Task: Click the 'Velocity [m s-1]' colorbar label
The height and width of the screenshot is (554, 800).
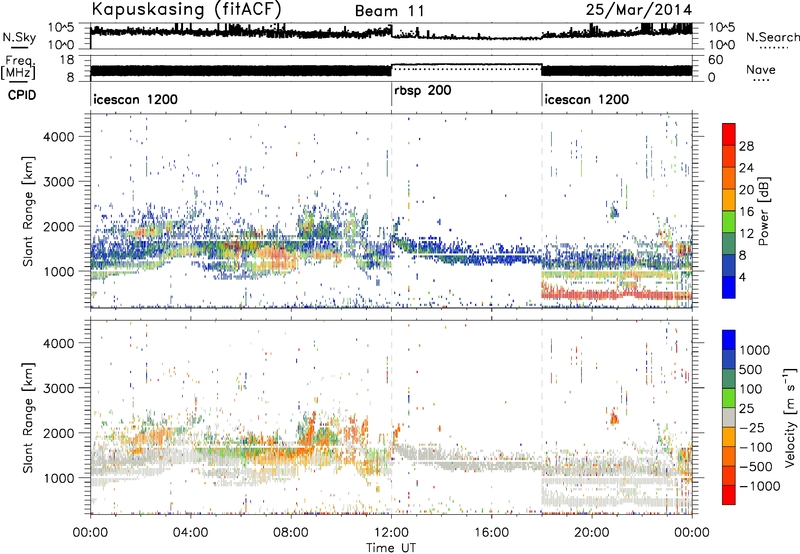Action: pyautogui.click(x=790, y=417)
